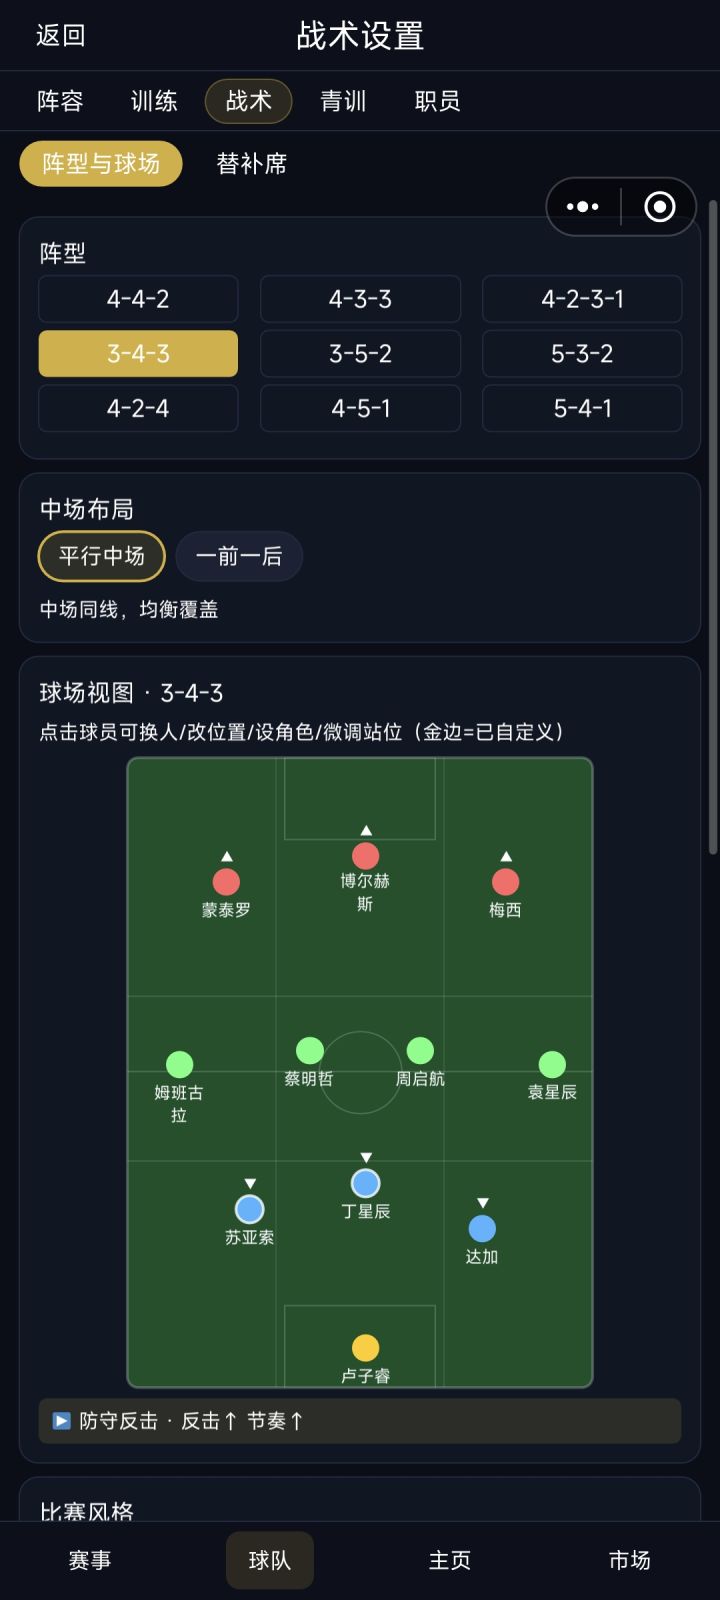Open the 青训 tab
The width and height of the screenshot is (720, 1600).
[x=343, y=101]
